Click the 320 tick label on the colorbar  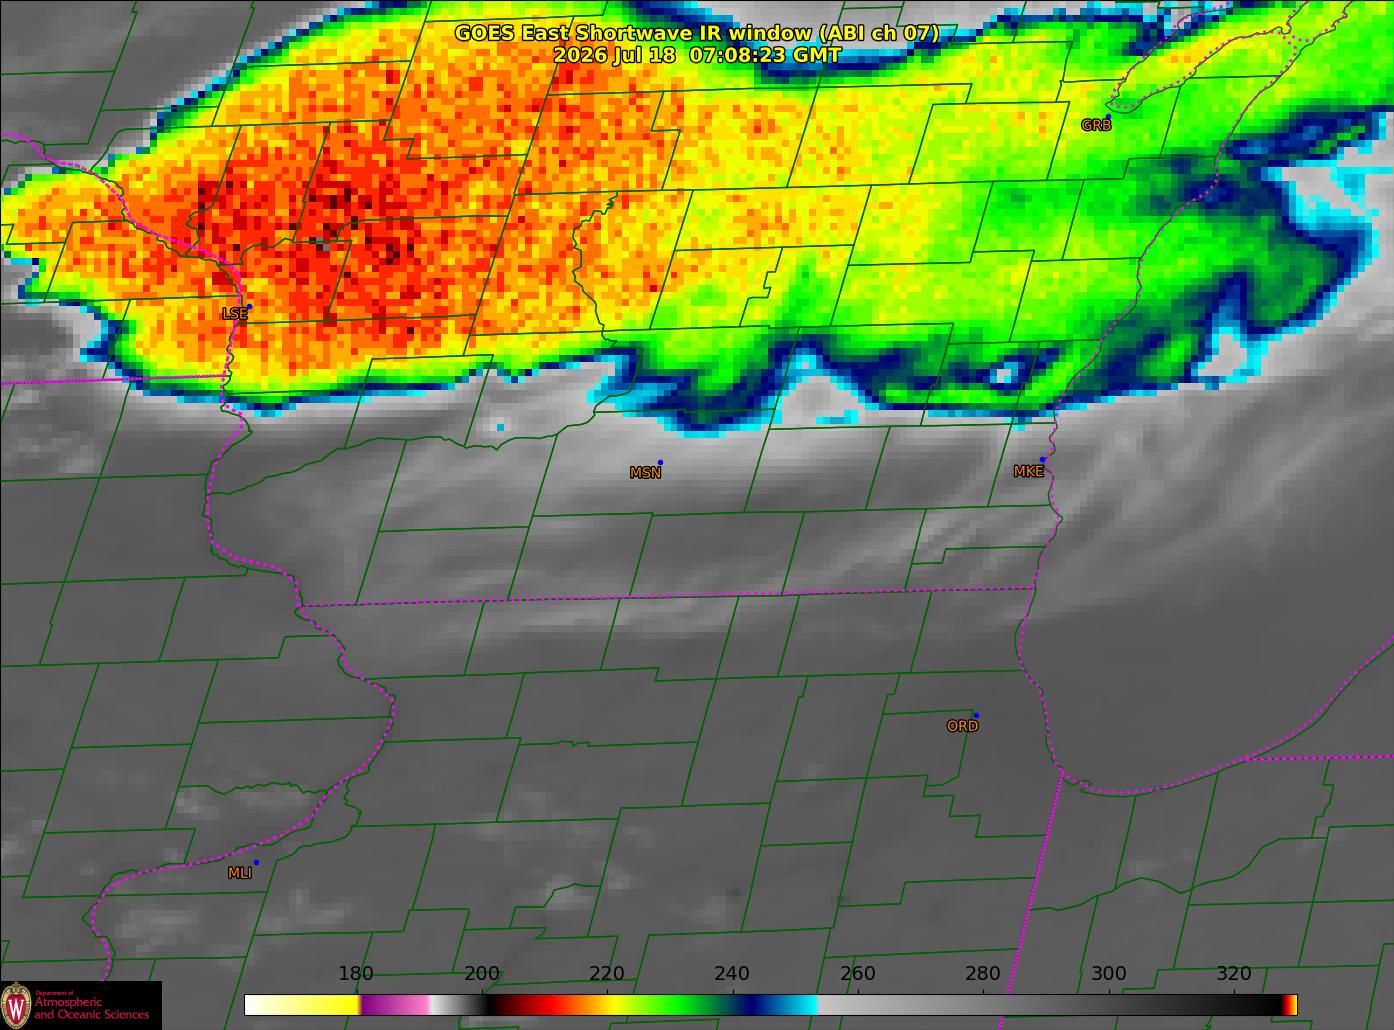point(1233,974)
